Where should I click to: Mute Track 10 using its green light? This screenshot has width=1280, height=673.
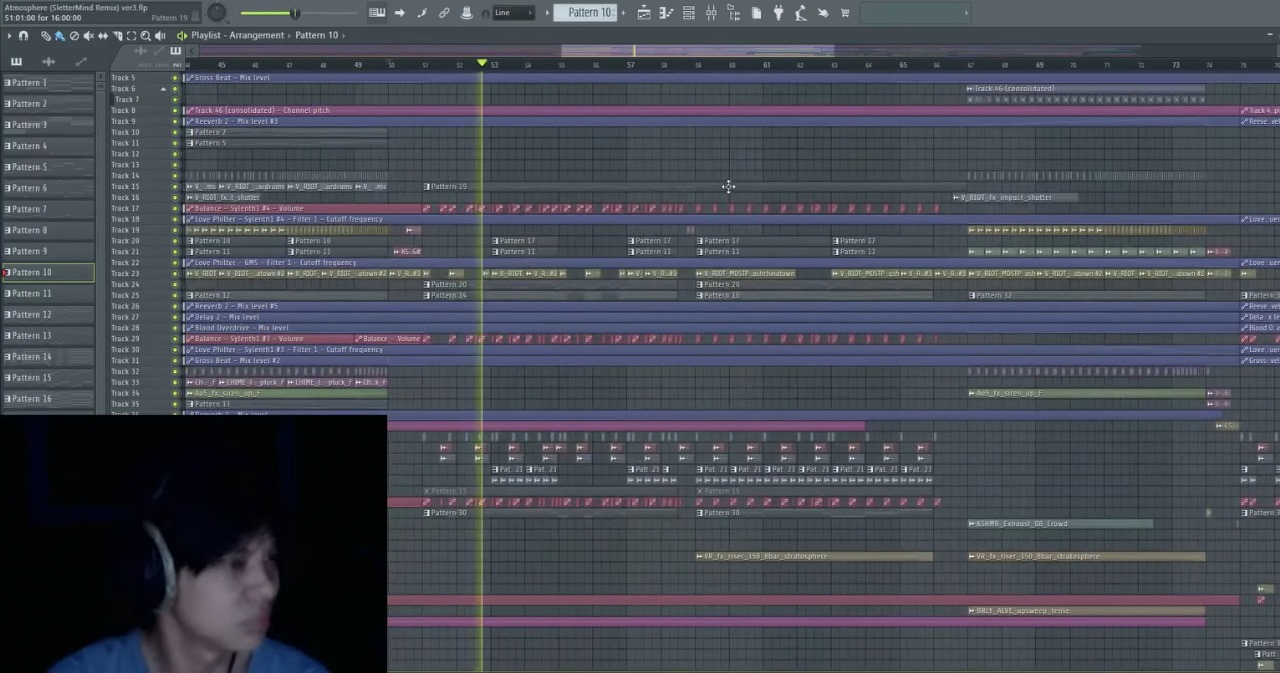pos(175,132)
